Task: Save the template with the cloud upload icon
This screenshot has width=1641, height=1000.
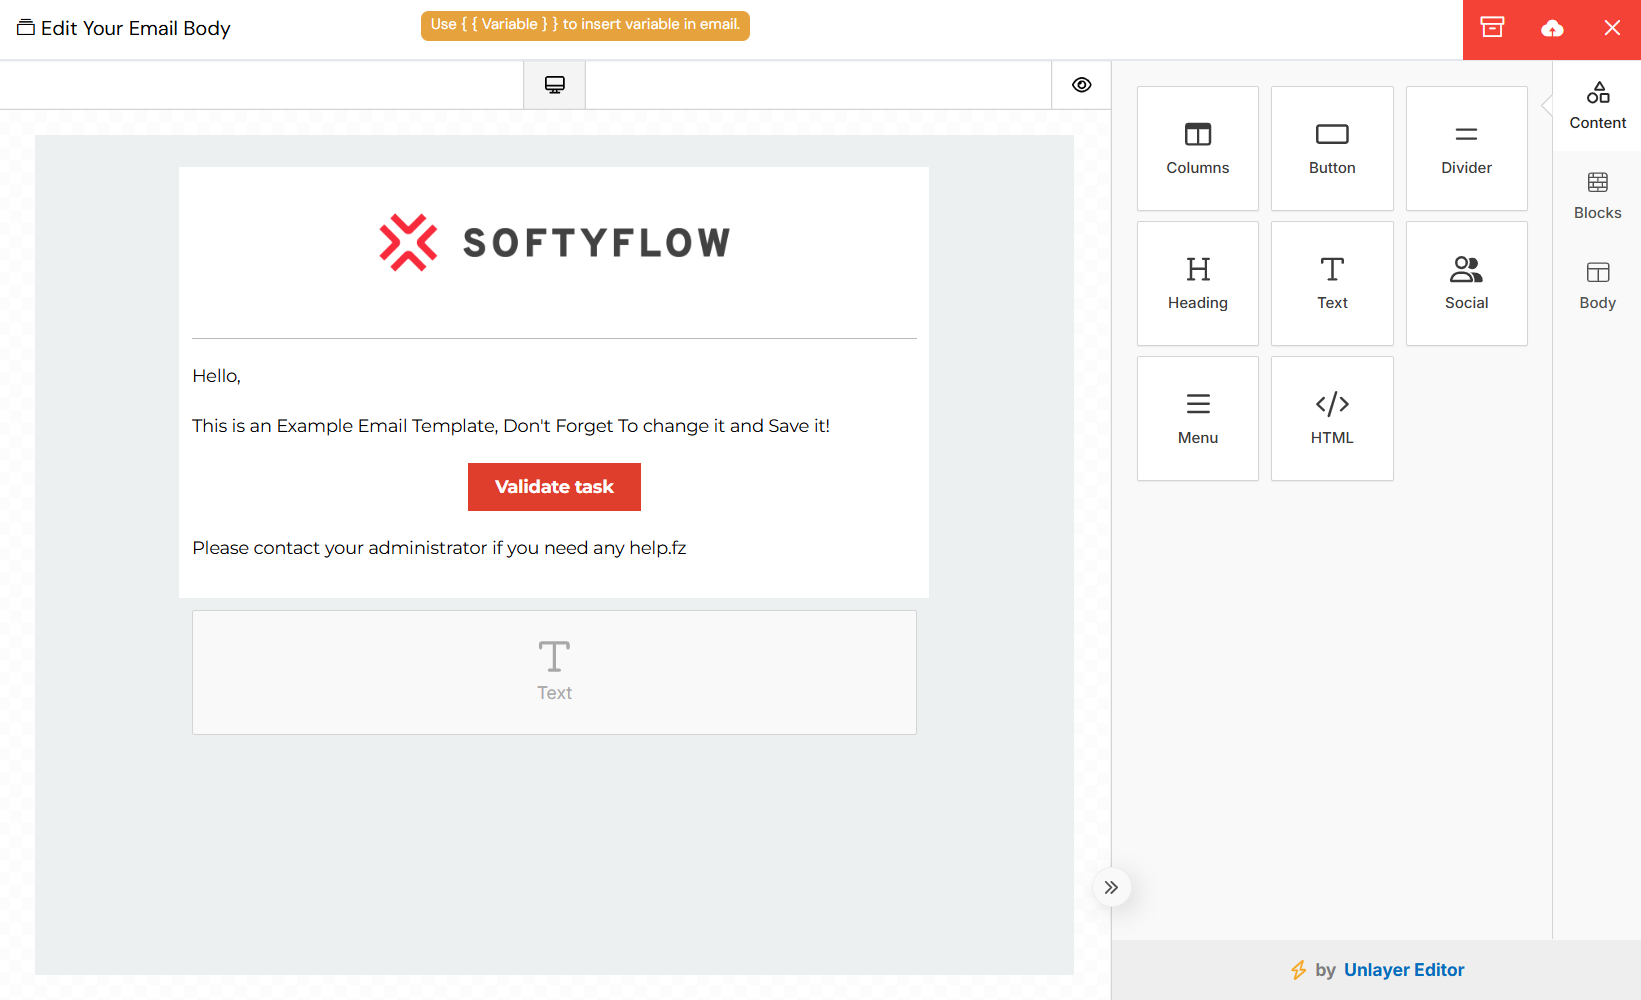Action: (x=1551, y=29)
